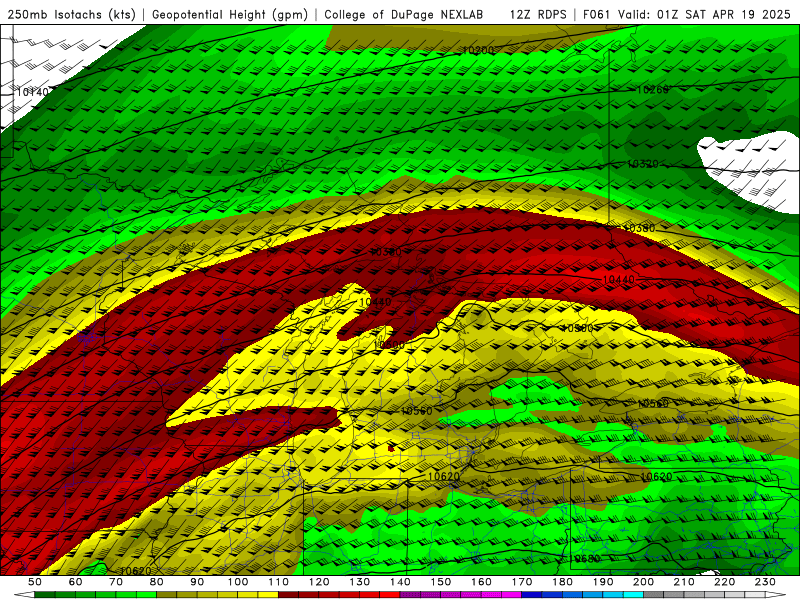Viewport: 800px width, 600px height.
Task: Click the 60 value on the color scale
Action: tap(76, 582)
